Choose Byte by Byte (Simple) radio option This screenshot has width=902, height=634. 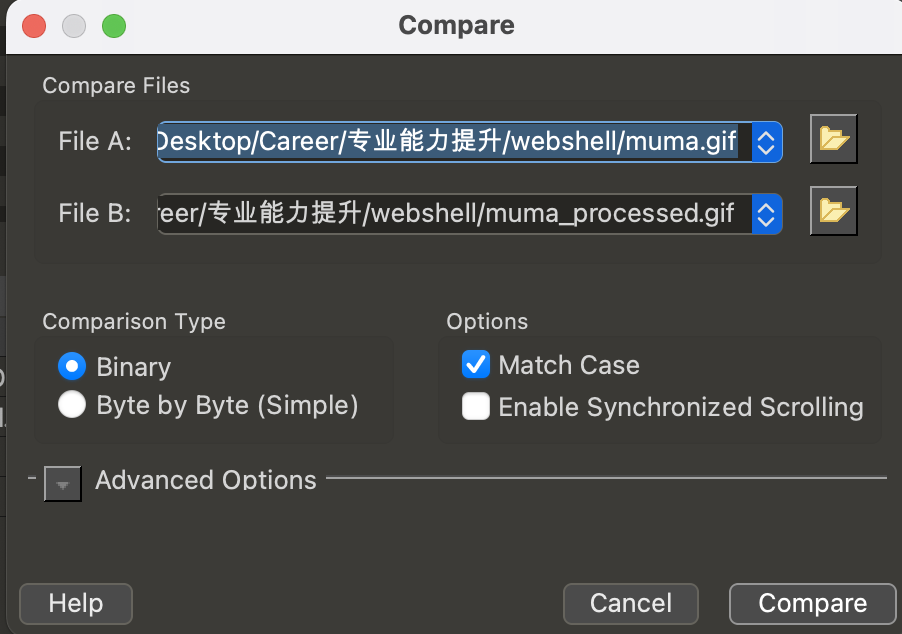point(72,405)
